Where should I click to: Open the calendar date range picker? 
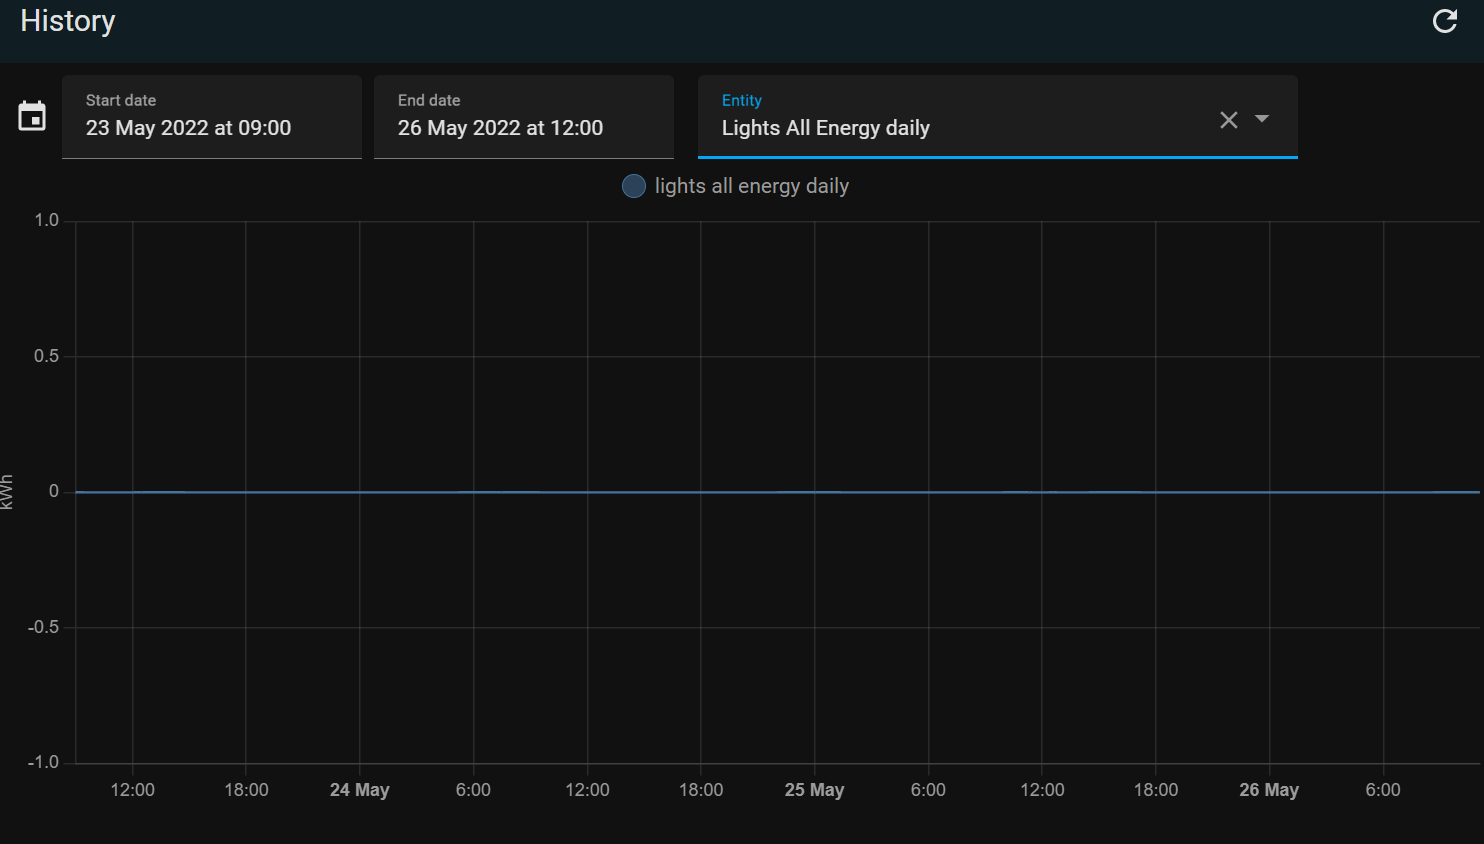tap(32, 116)
